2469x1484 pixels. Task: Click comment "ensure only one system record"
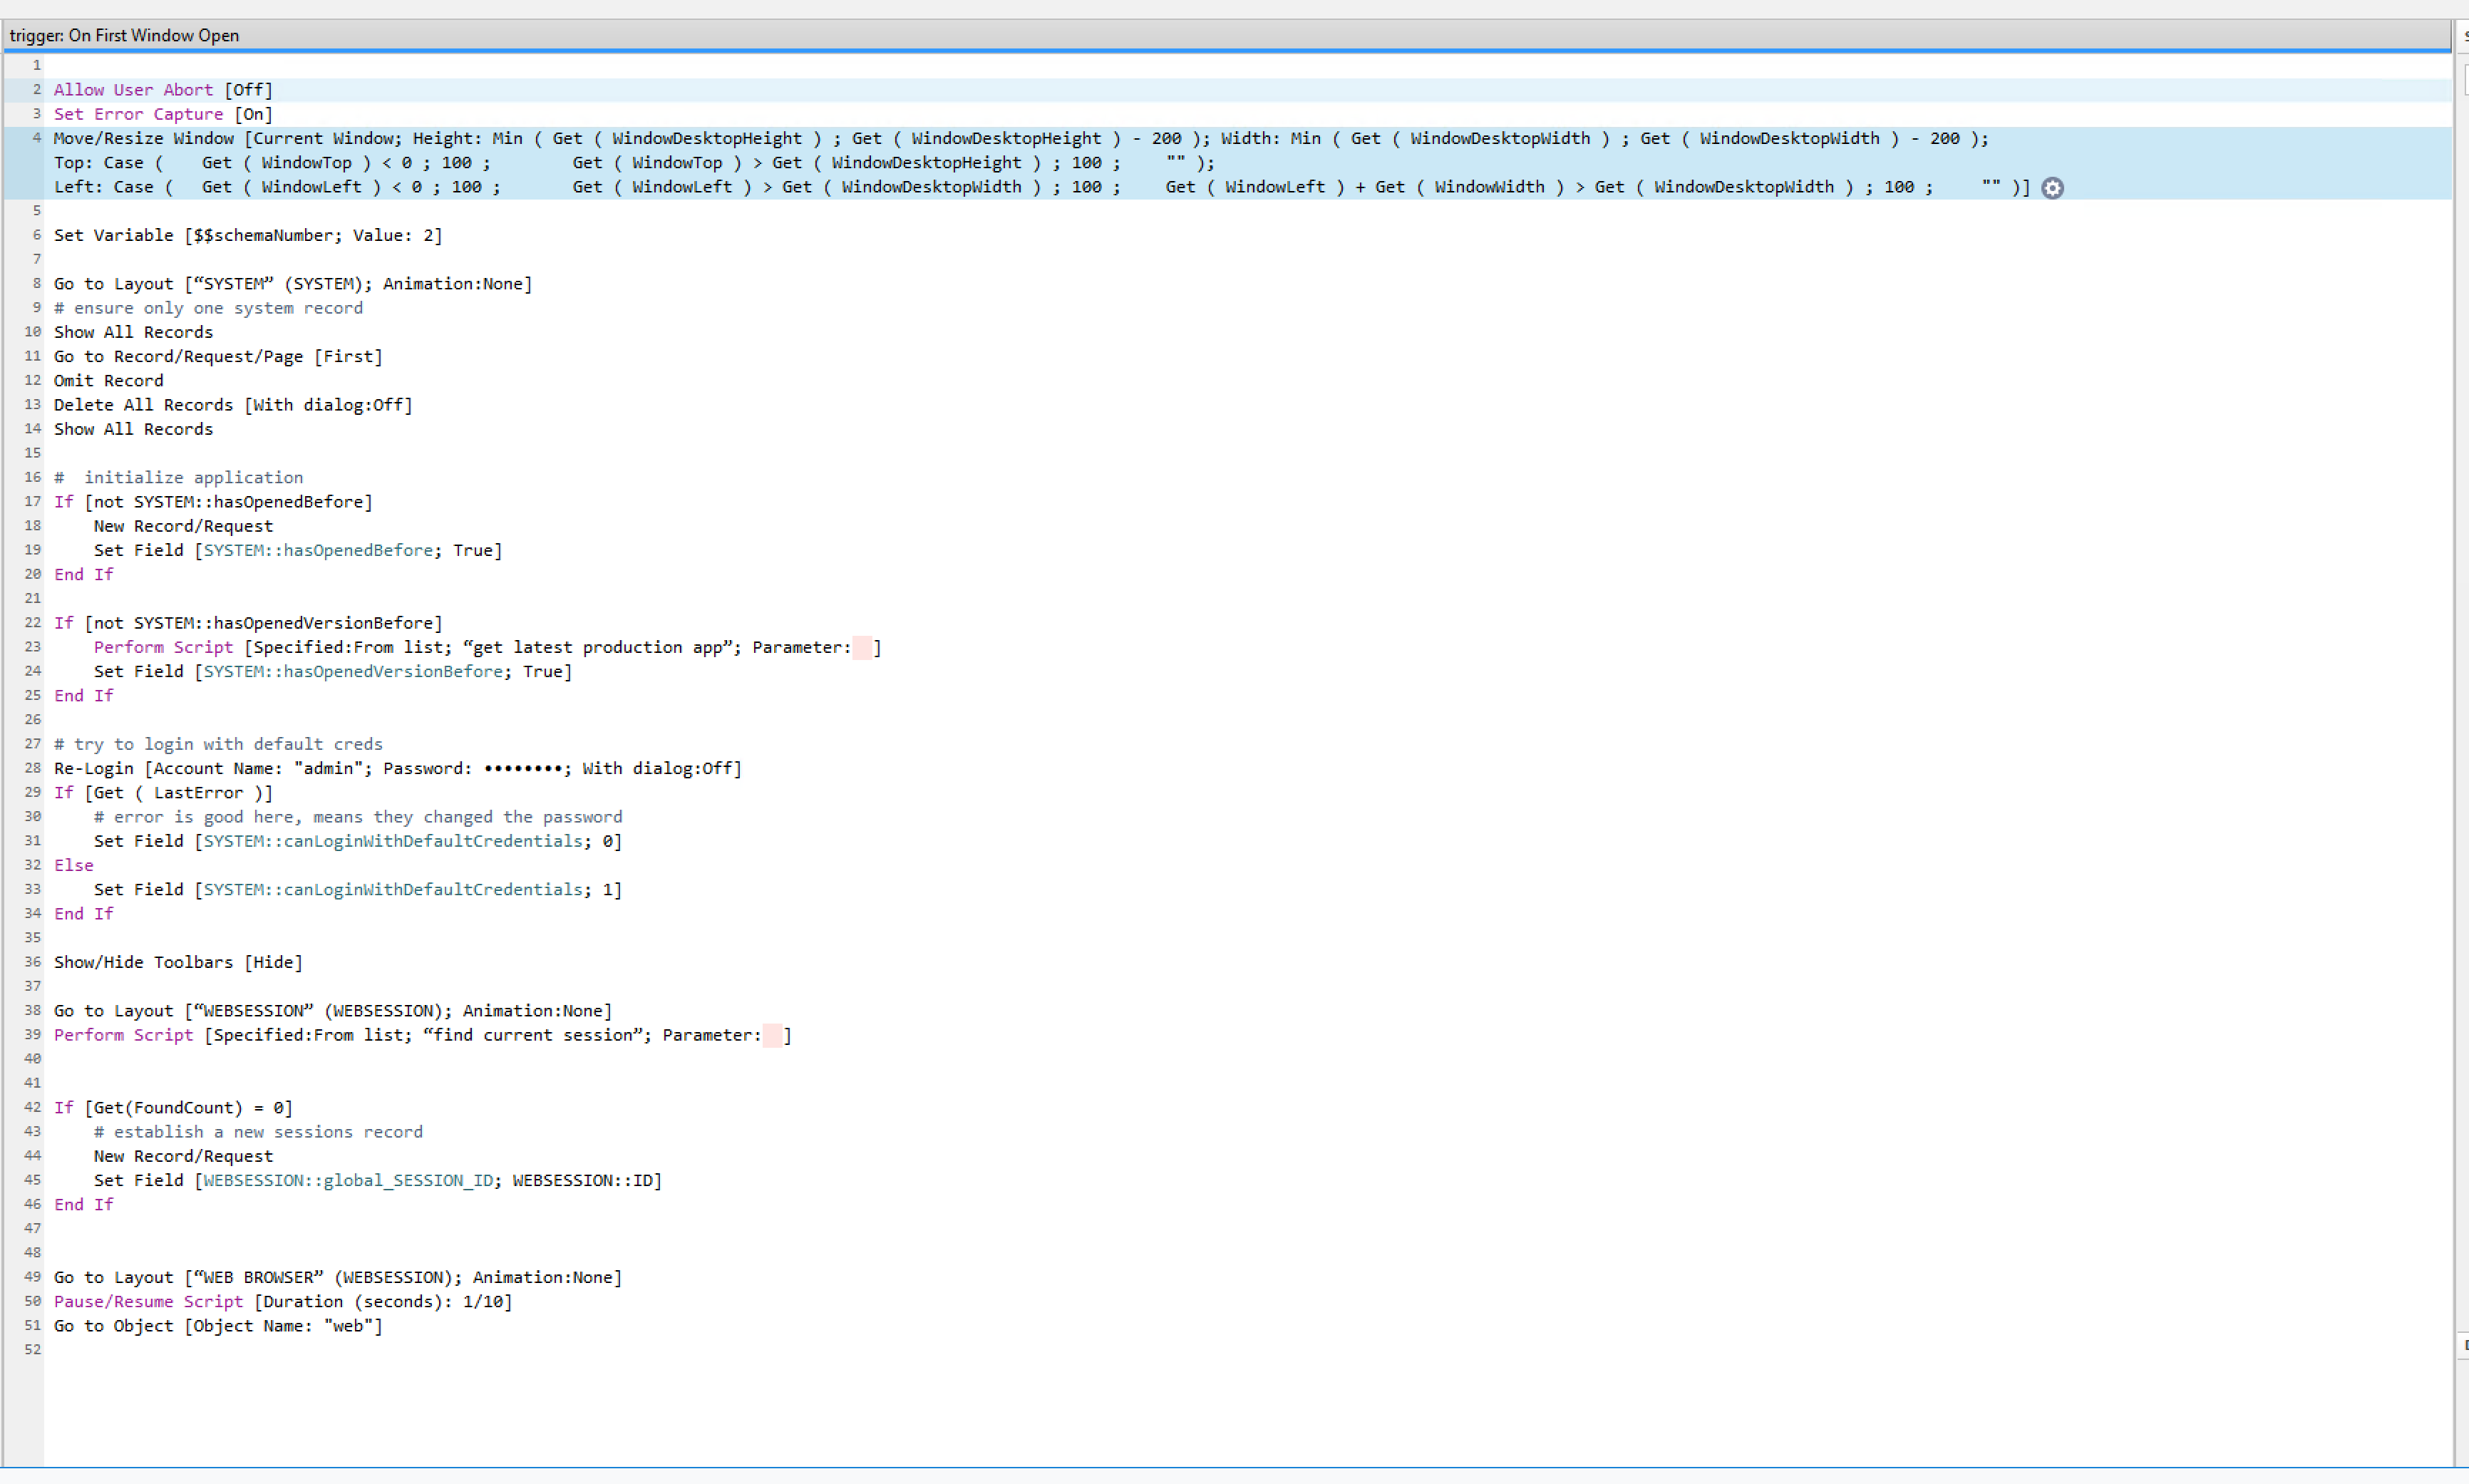tap(208, 308)
